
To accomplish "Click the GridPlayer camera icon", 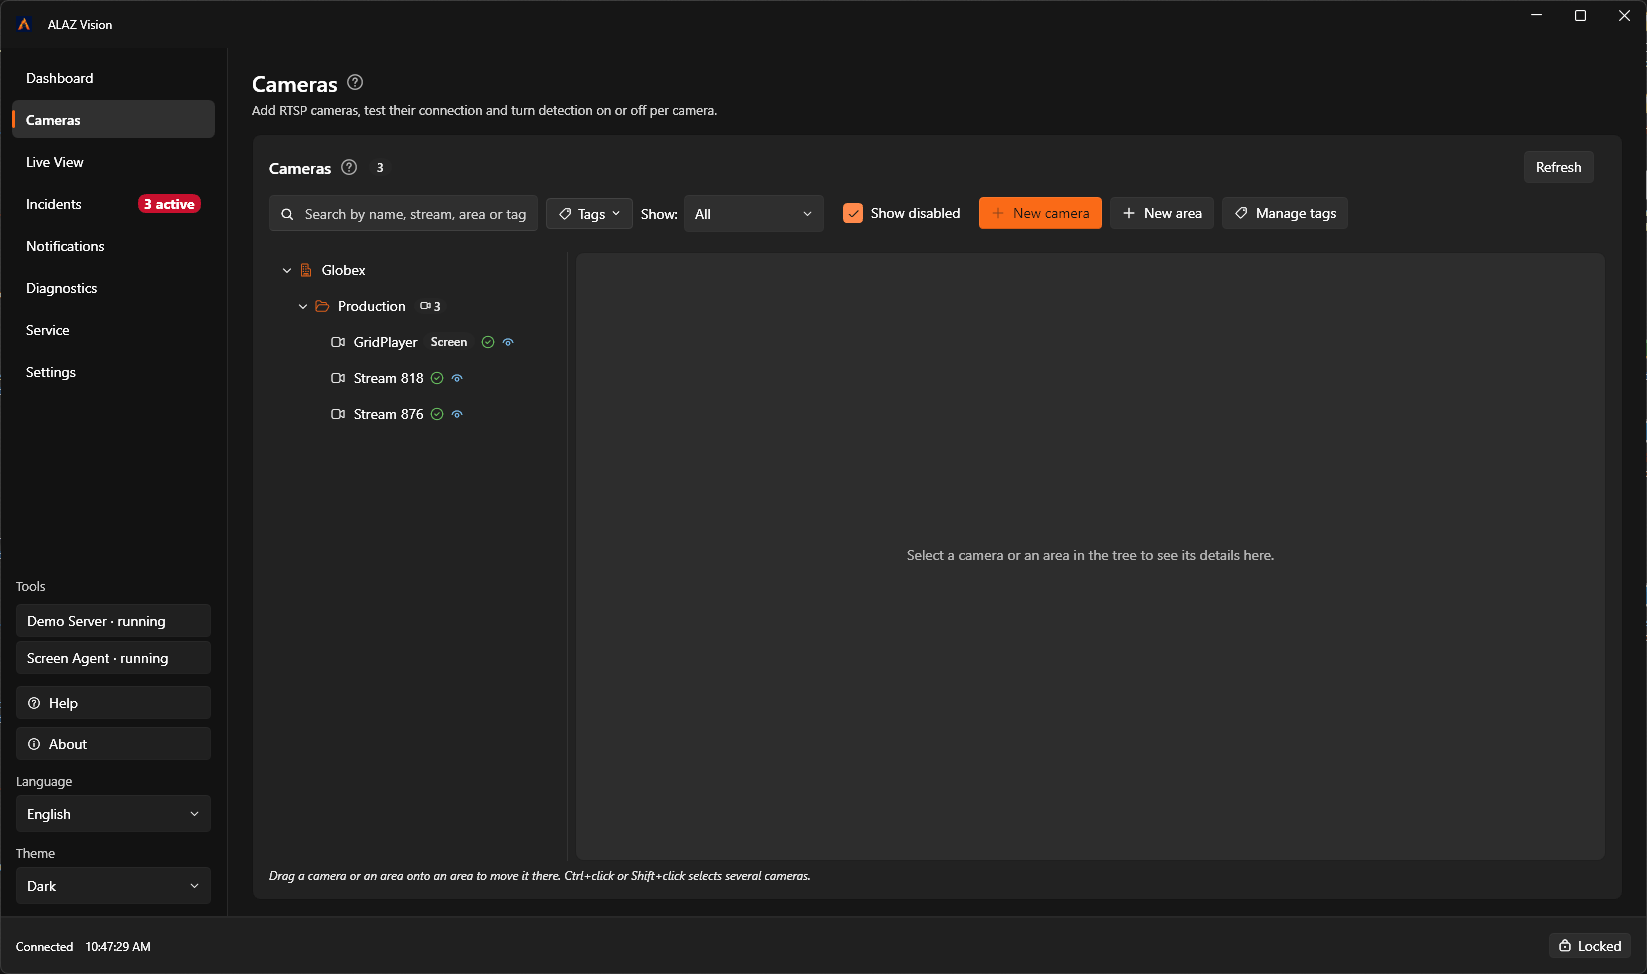I will tap(338, 342).
